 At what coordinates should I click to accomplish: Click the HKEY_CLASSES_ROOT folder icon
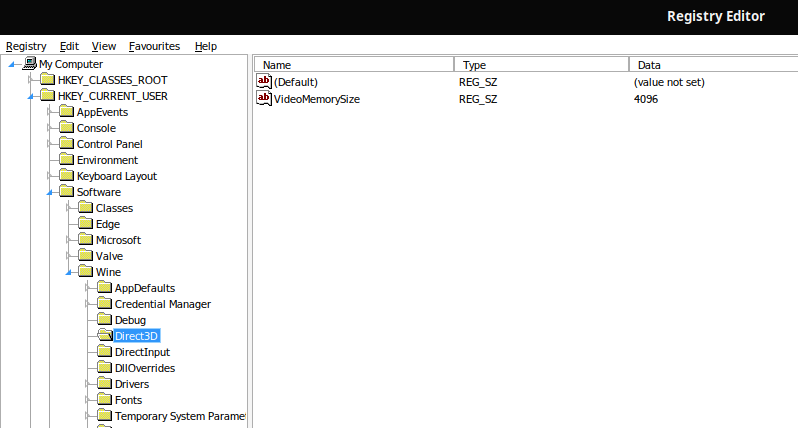47,79
